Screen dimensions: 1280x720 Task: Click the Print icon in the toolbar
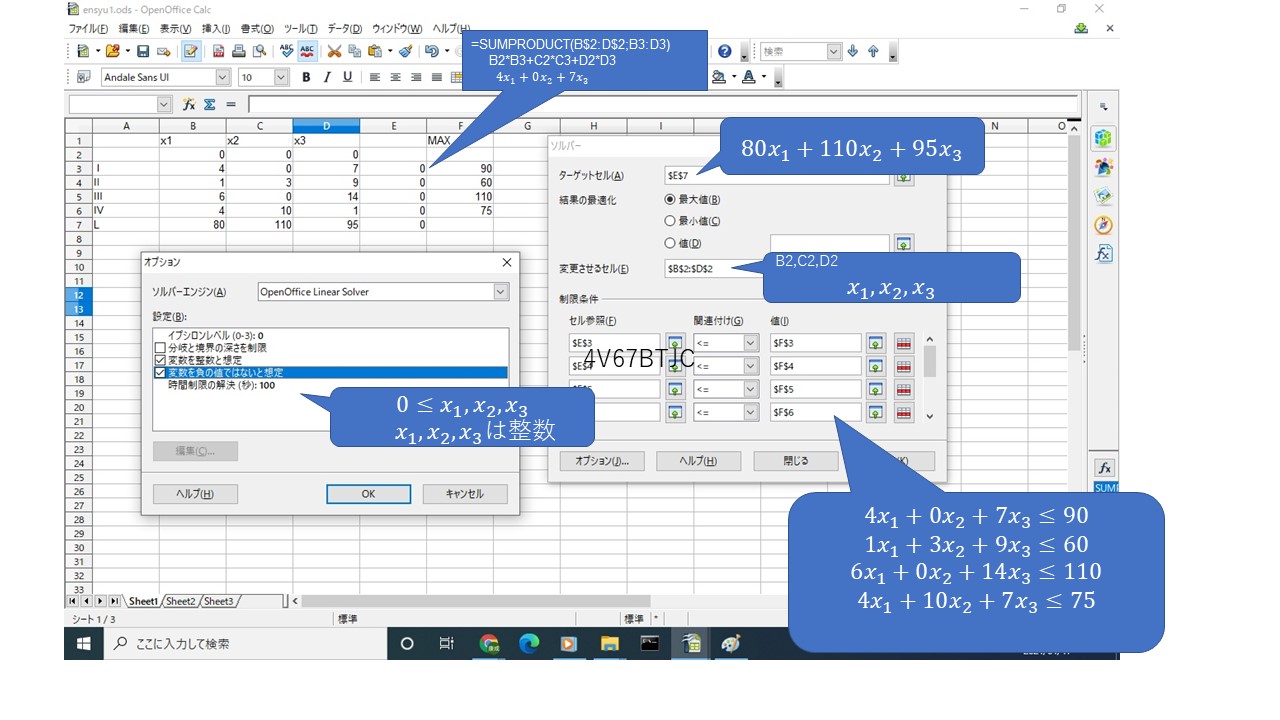239,51
